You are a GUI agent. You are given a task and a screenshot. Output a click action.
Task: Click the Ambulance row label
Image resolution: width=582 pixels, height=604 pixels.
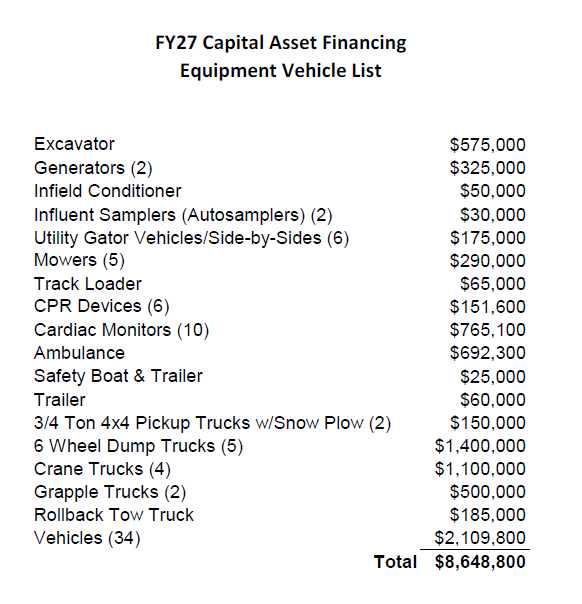79,353
